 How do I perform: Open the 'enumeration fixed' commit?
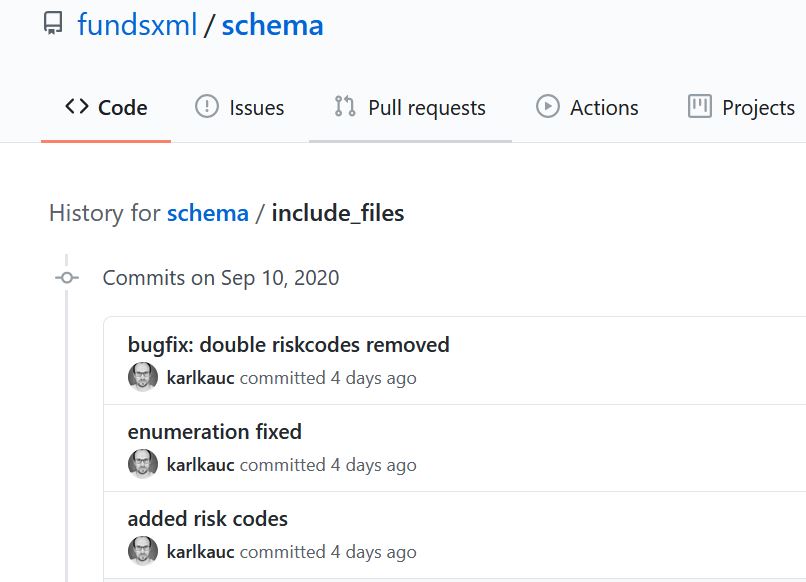pyautogui.click(x=214, y=432)
